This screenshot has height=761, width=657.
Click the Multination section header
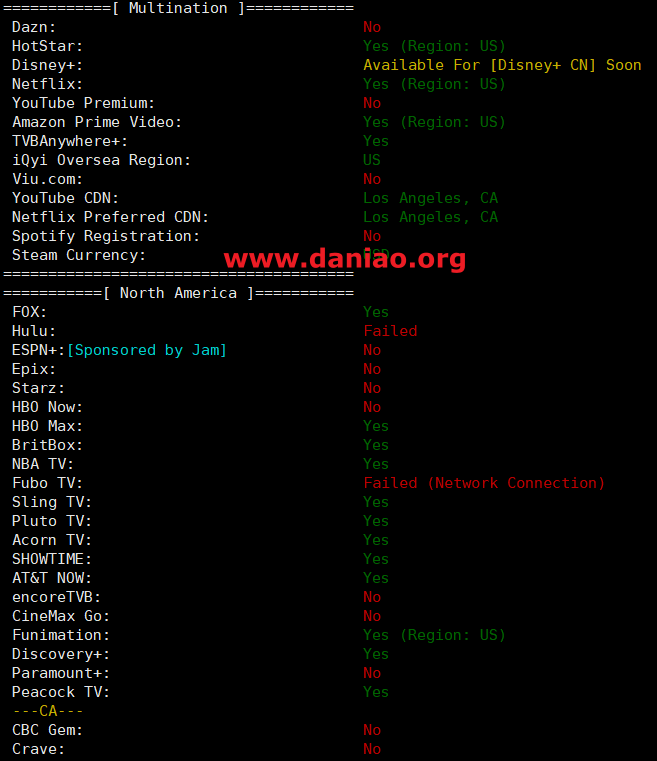coord(179,8)
